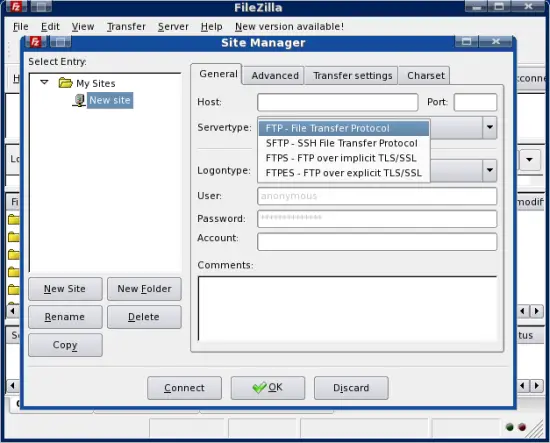The image size is (550, 443).
Task: Choose SFTP - SSH File Transfer Protocol
Action: pyautogui.click(x=344, y=143)
